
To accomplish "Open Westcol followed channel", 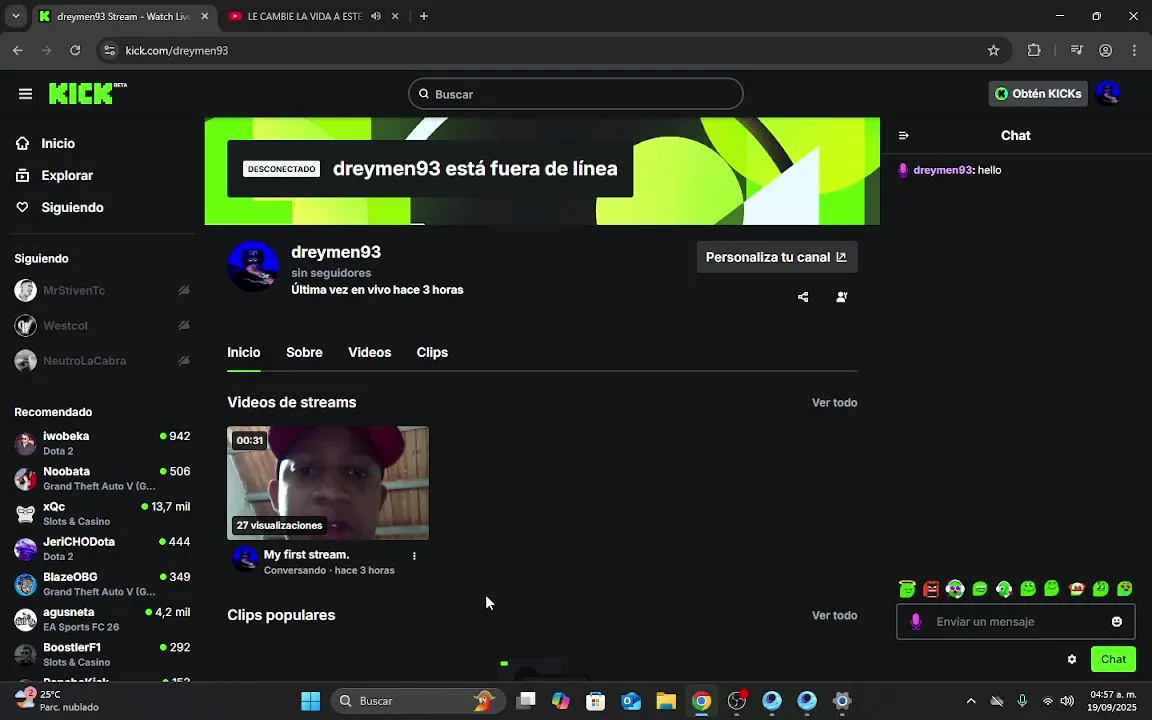I will (102, 325).
